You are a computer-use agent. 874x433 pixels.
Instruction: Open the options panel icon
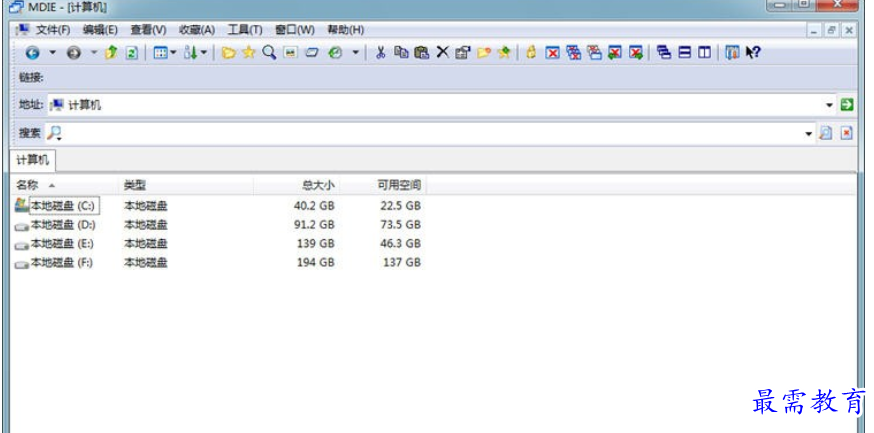732,53
